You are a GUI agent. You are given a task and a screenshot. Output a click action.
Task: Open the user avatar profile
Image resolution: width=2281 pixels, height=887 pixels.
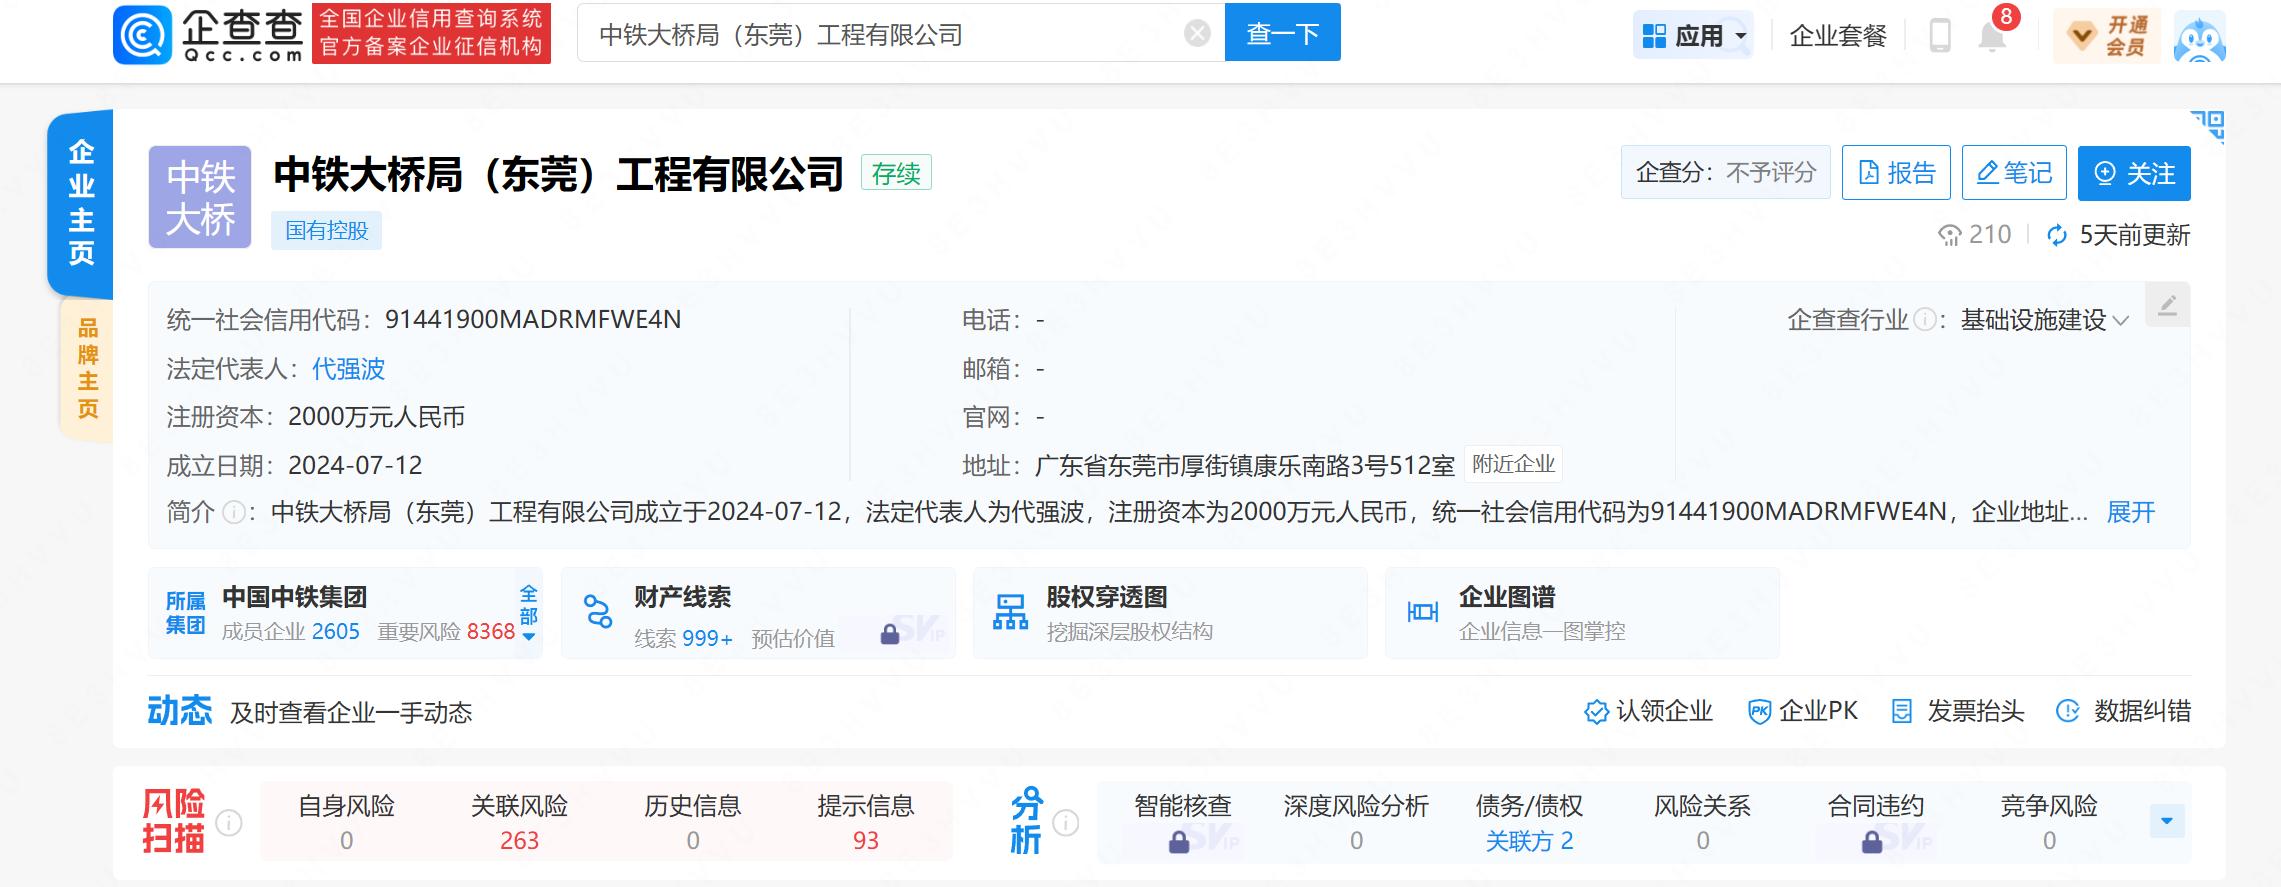(x=2199, y=37)
